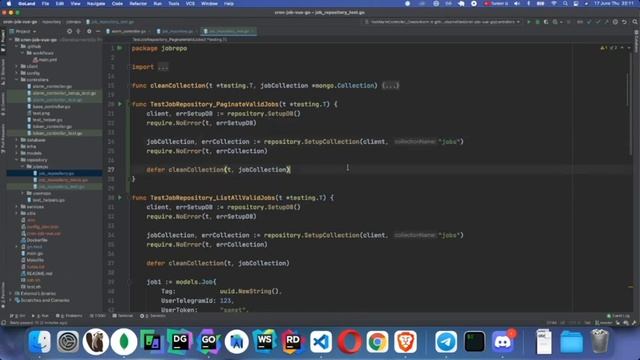Image resolution: width=640 pixels, height=360 pixels.
Task: Open the Problems tool window
Action: pyautogui.click(x=69, y=316)
